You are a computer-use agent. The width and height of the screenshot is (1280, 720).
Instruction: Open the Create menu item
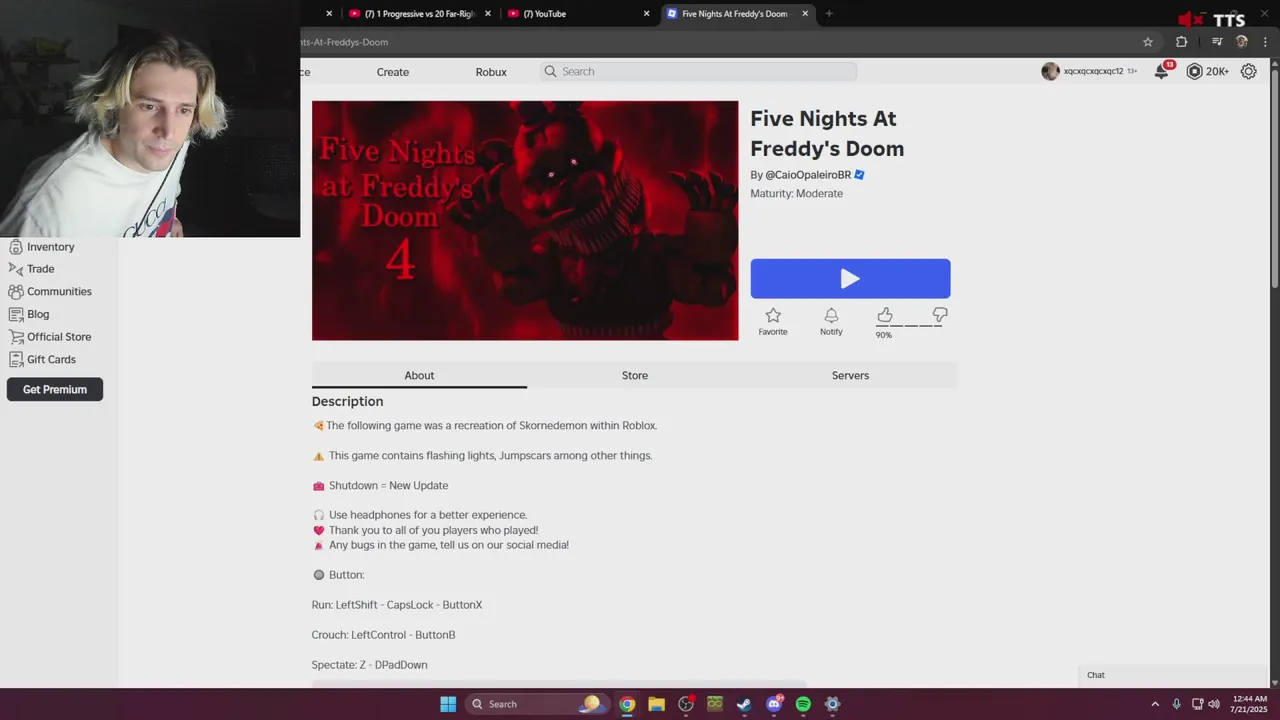[x=393, y=72]
